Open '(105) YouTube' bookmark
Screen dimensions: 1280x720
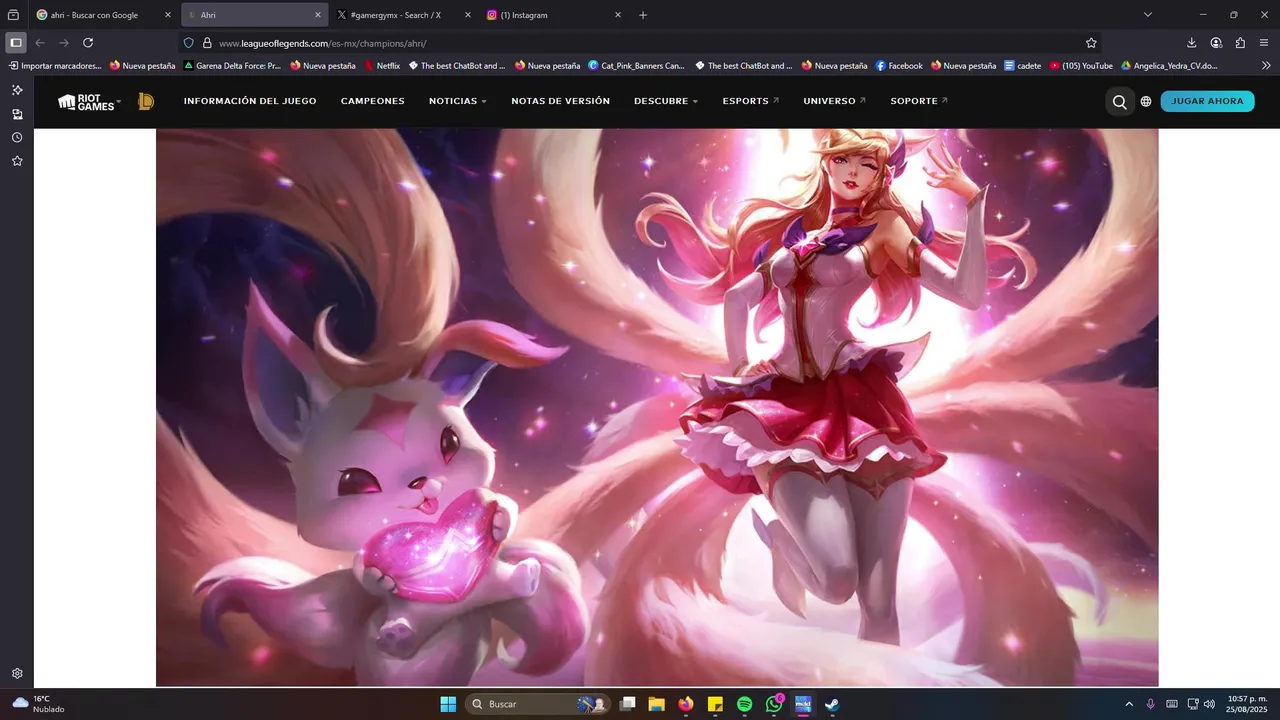1081,66
